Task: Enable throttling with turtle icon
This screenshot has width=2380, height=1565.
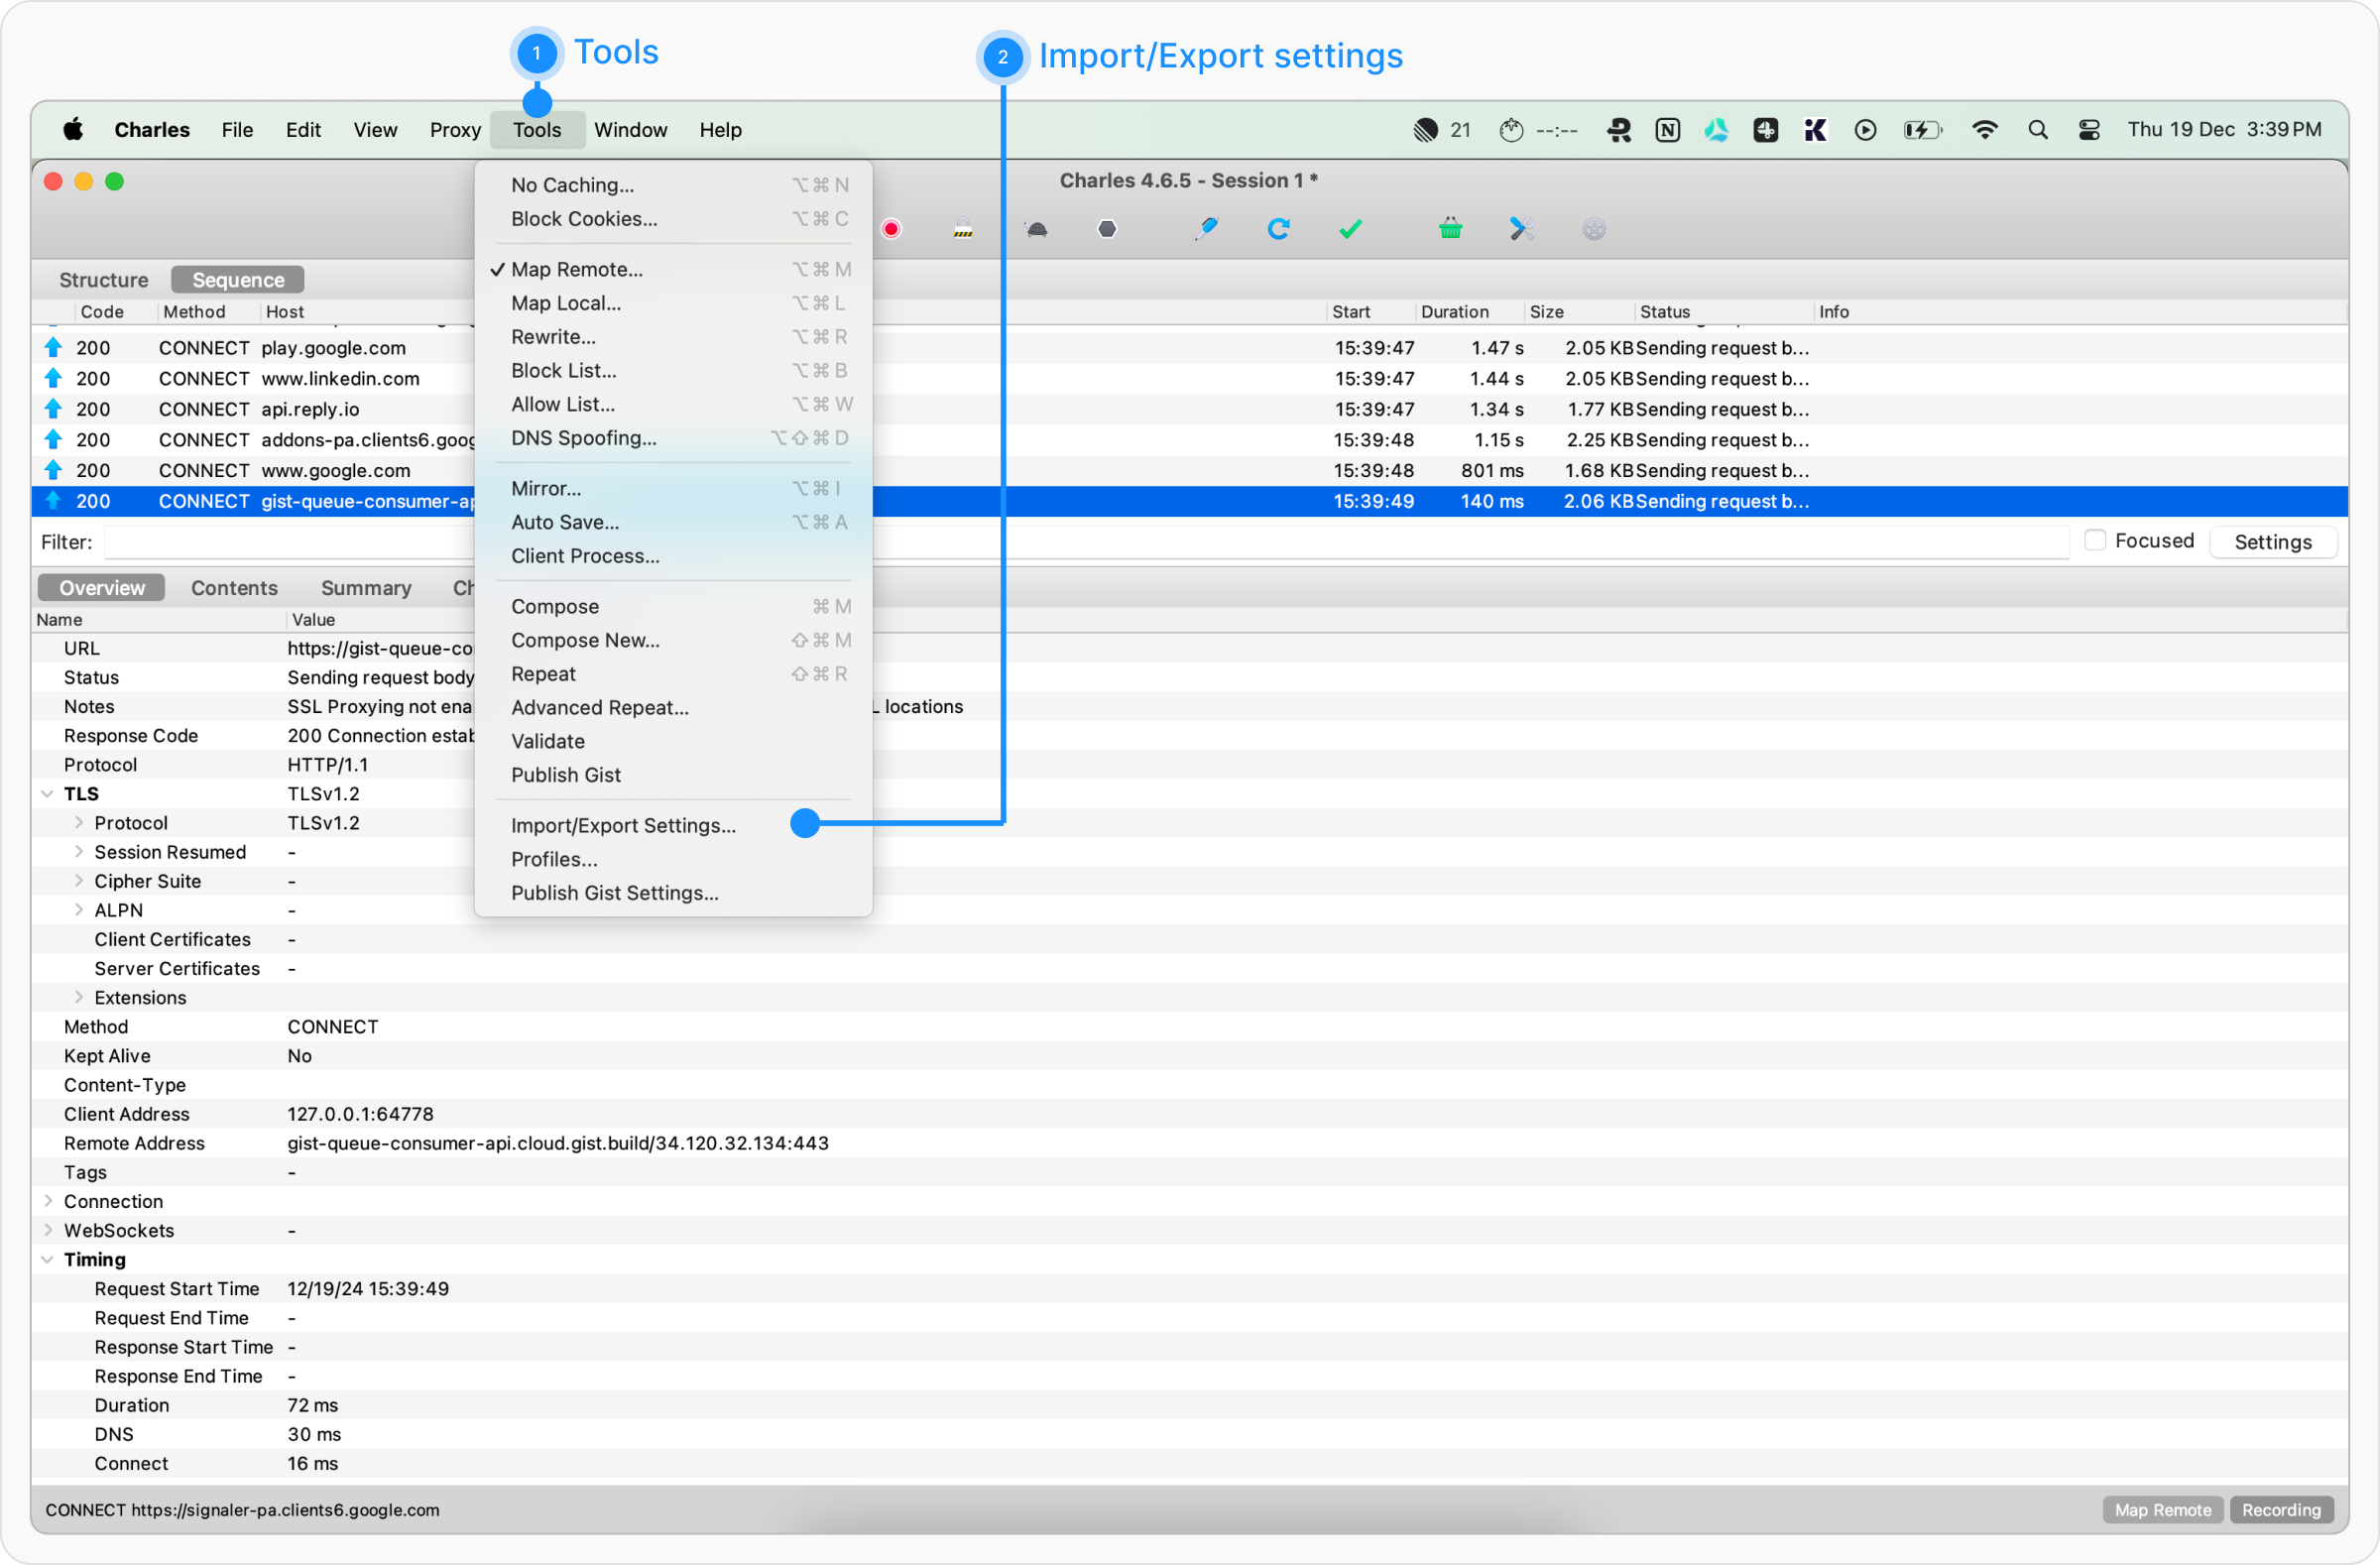Action: 1036,229
